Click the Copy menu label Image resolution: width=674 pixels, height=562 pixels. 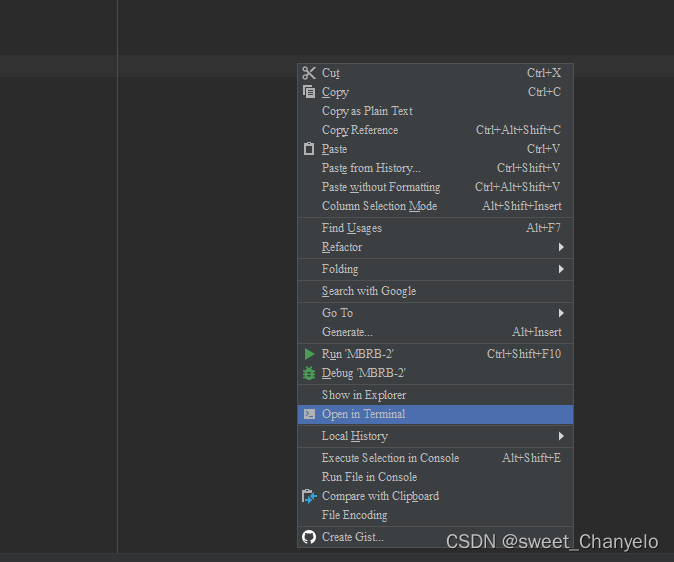coord(335,92)
